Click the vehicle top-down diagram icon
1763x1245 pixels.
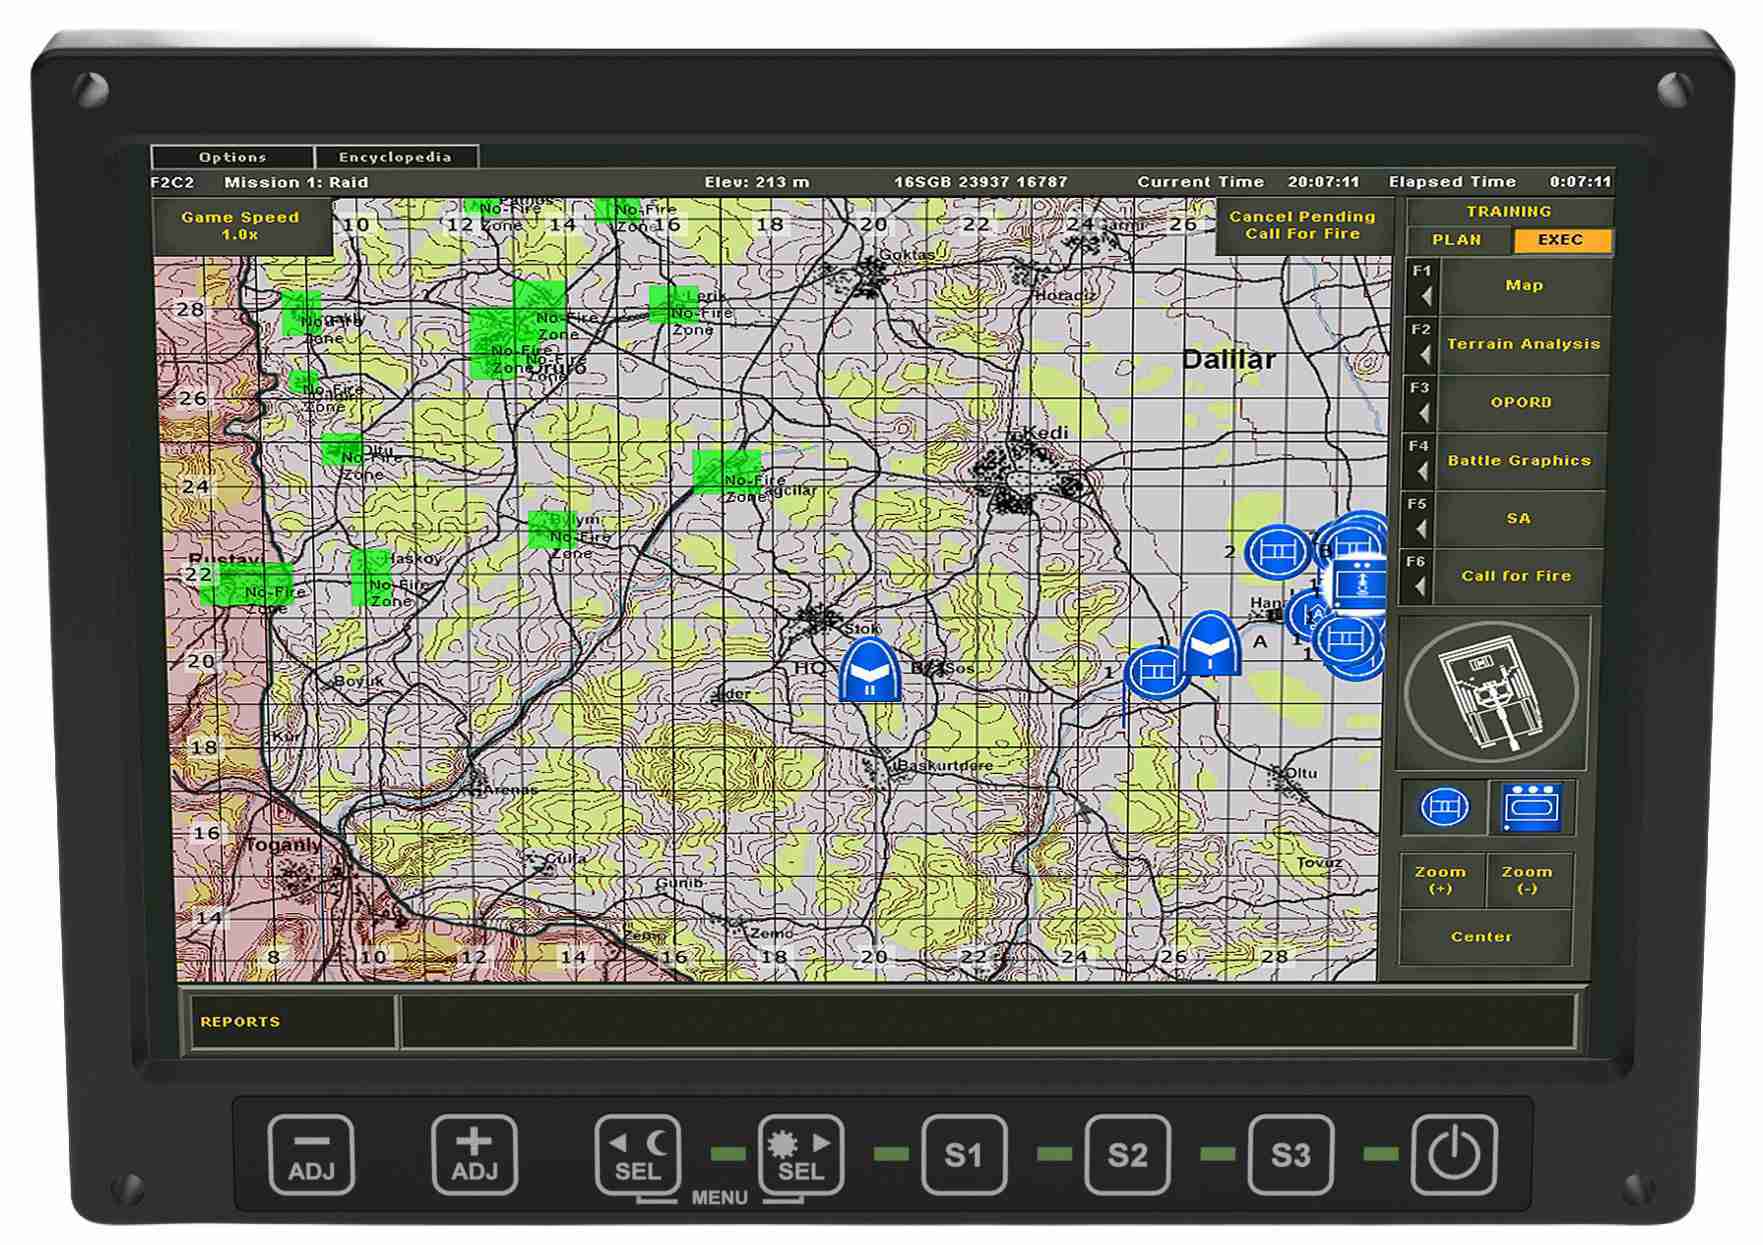tap(1491, 692)
